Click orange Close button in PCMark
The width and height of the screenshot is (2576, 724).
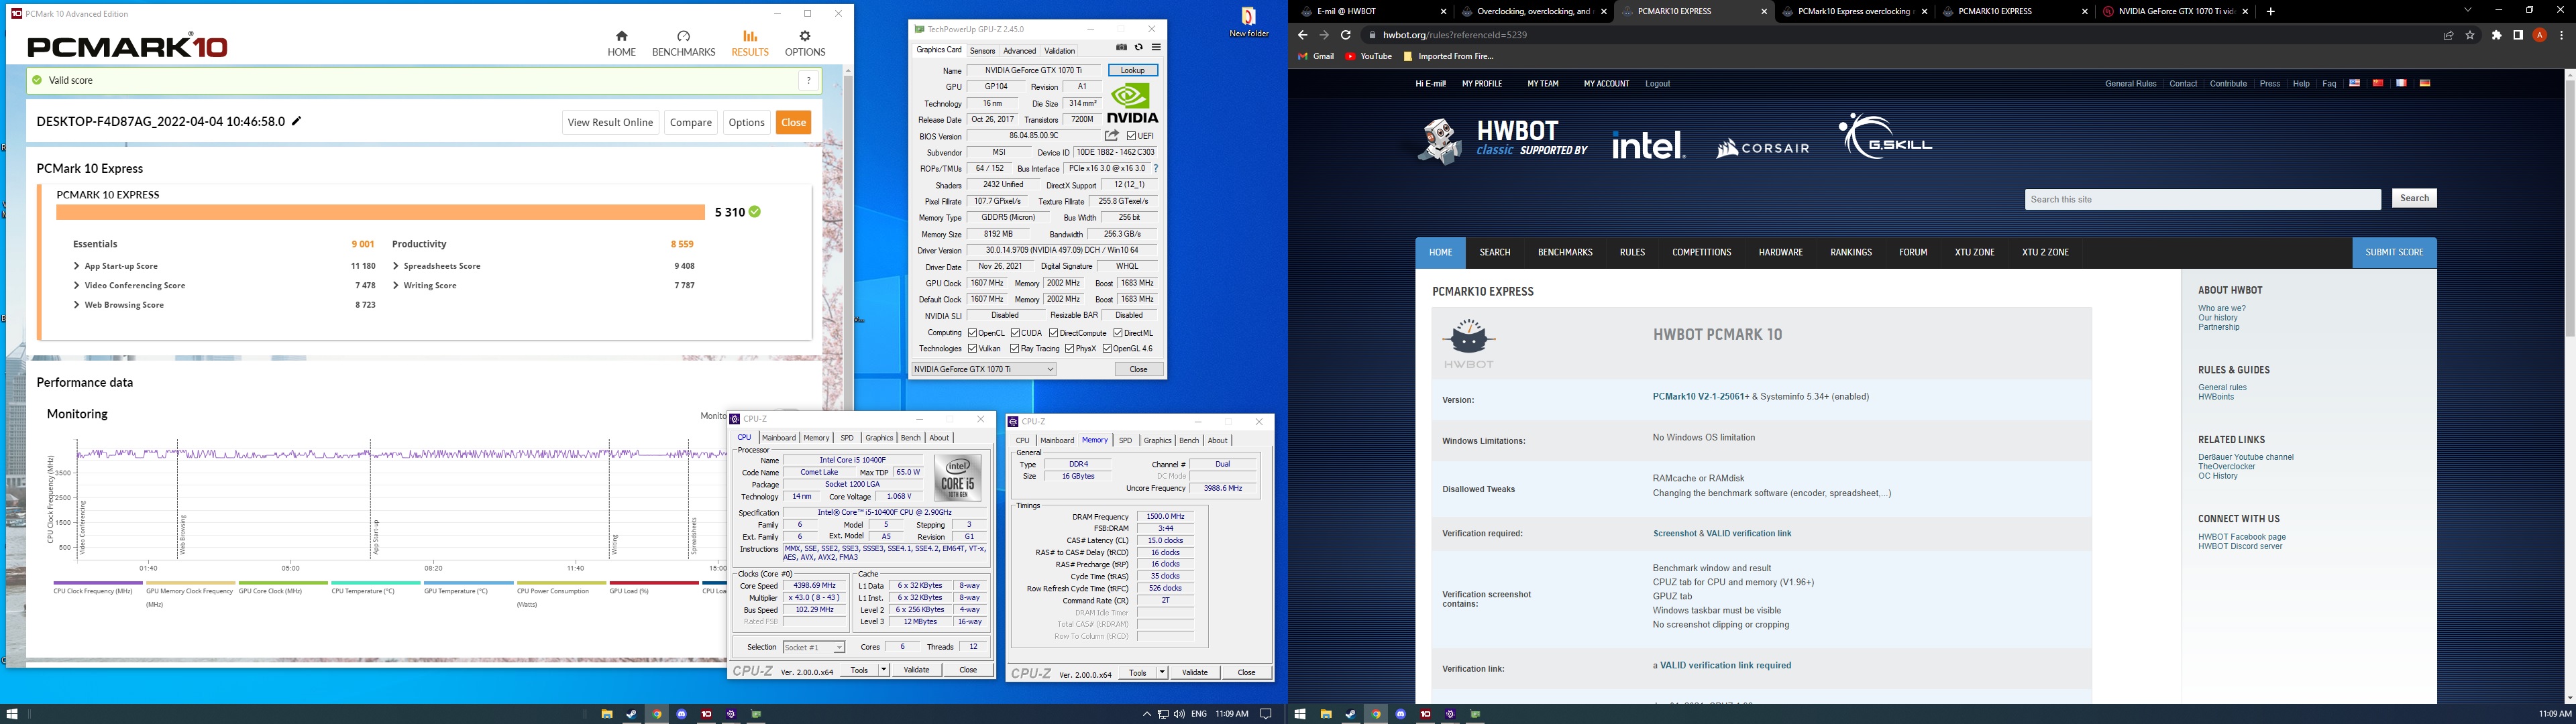tap(793, 122)
